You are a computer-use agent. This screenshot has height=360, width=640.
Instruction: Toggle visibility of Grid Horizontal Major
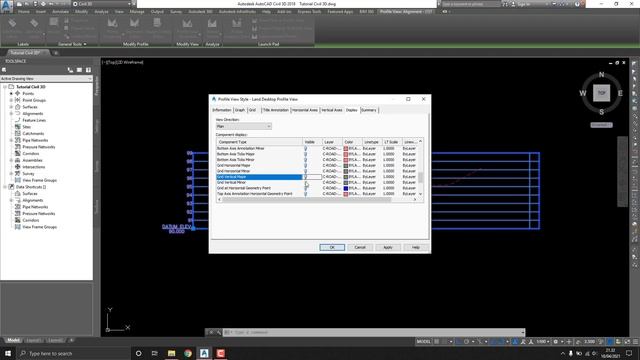(x=305, y=166)
